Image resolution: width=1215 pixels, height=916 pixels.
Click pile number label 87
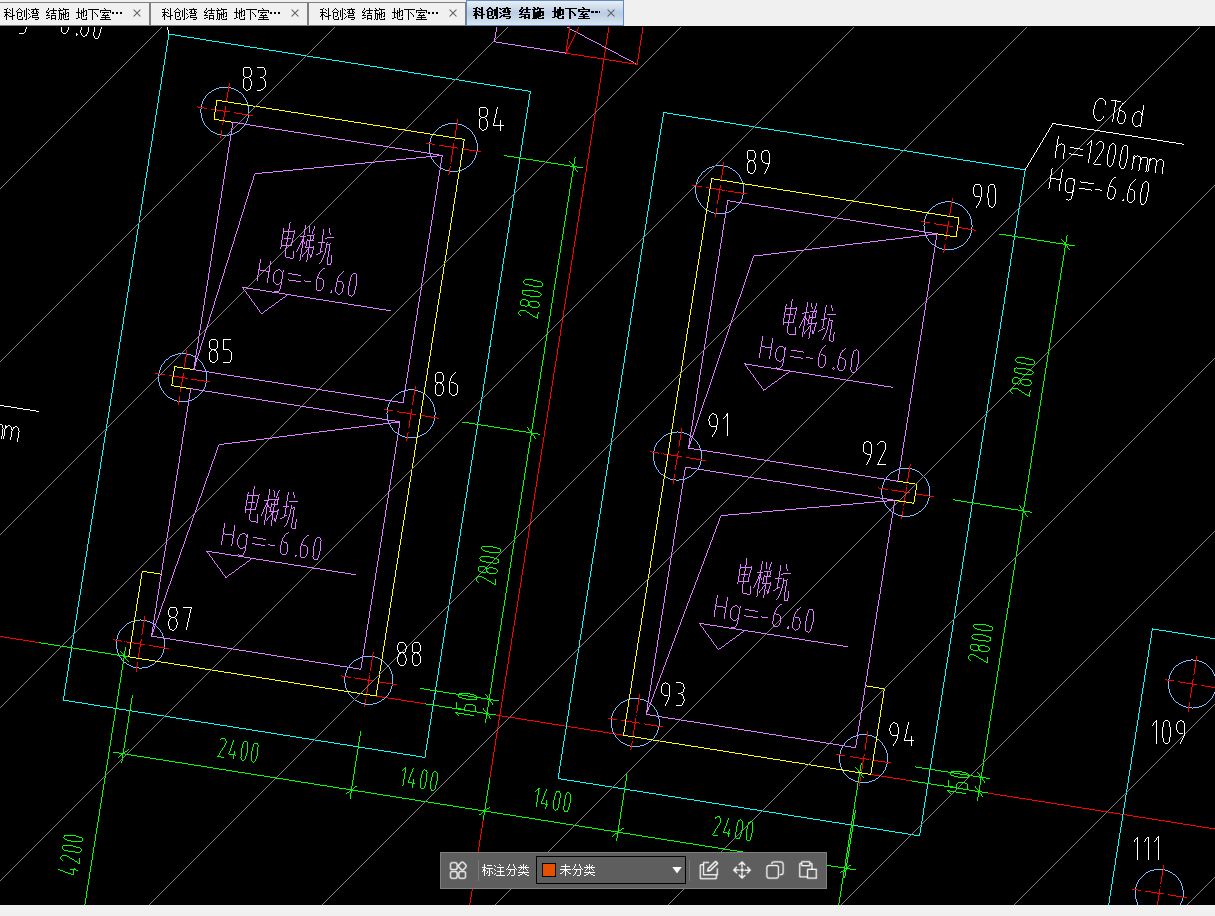180,618
